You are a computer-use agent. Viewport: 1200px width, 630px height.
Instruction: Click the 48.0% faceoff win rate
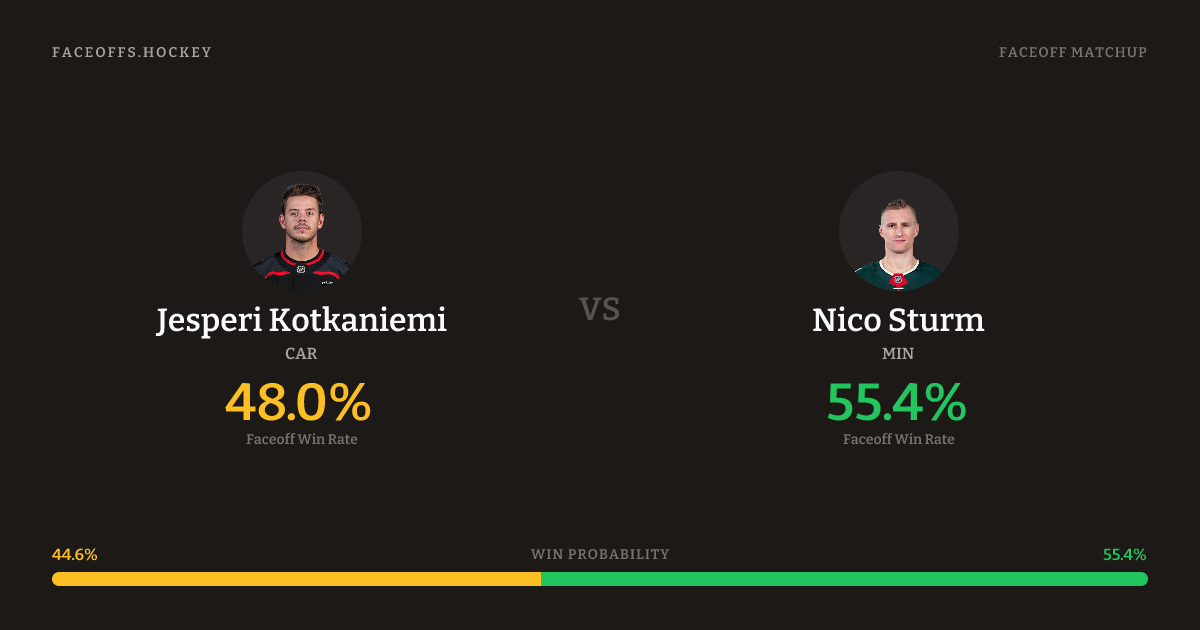298,402
